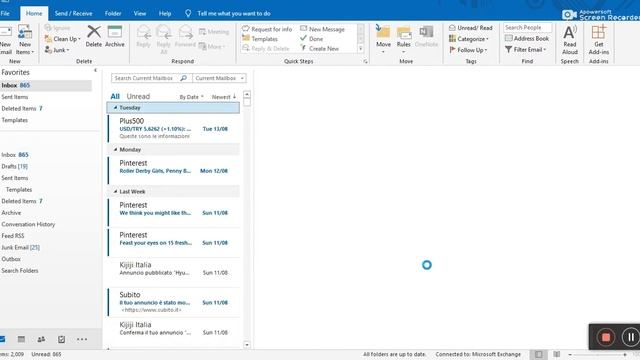Collapse the Last Week group

[x=116, y=191]
